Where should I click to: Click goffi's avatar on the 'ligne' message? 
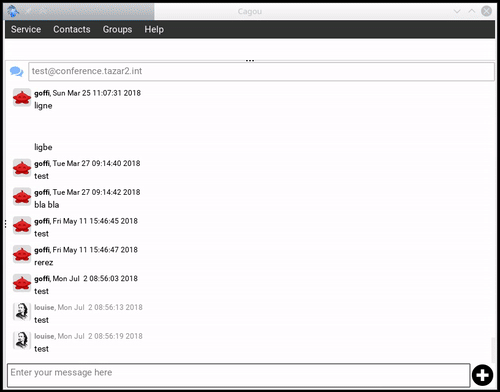22,98
